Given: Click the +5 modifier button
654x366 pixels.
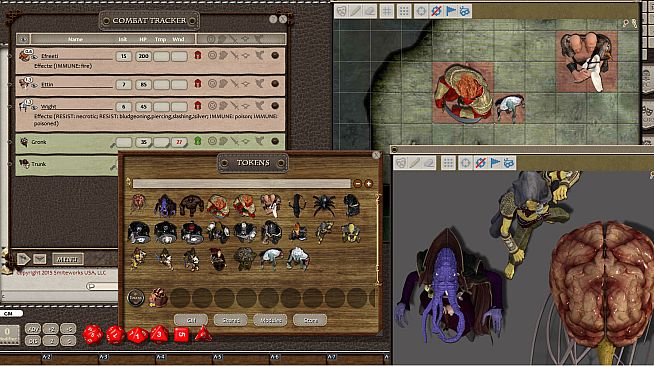Looking at the screenshot, I should click(68, 328).
